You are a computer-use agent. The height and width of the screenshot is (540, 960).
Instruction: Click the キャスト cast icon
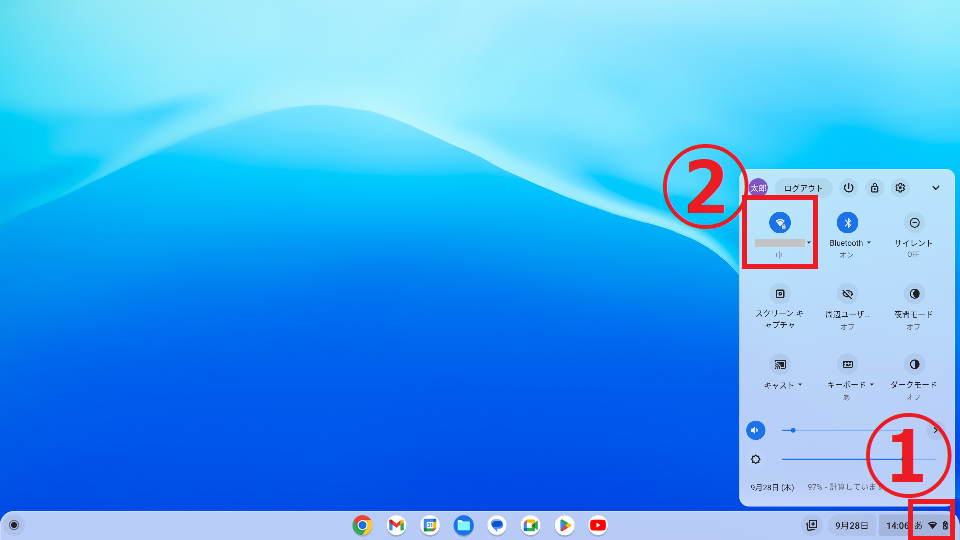tap(780, 364)
